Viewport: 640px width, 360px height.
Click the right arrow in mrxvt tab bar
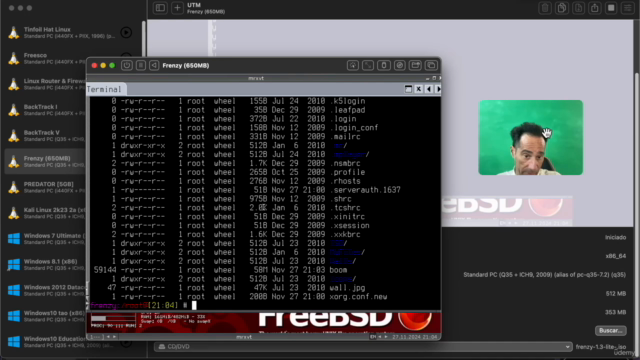pos(438,89)
